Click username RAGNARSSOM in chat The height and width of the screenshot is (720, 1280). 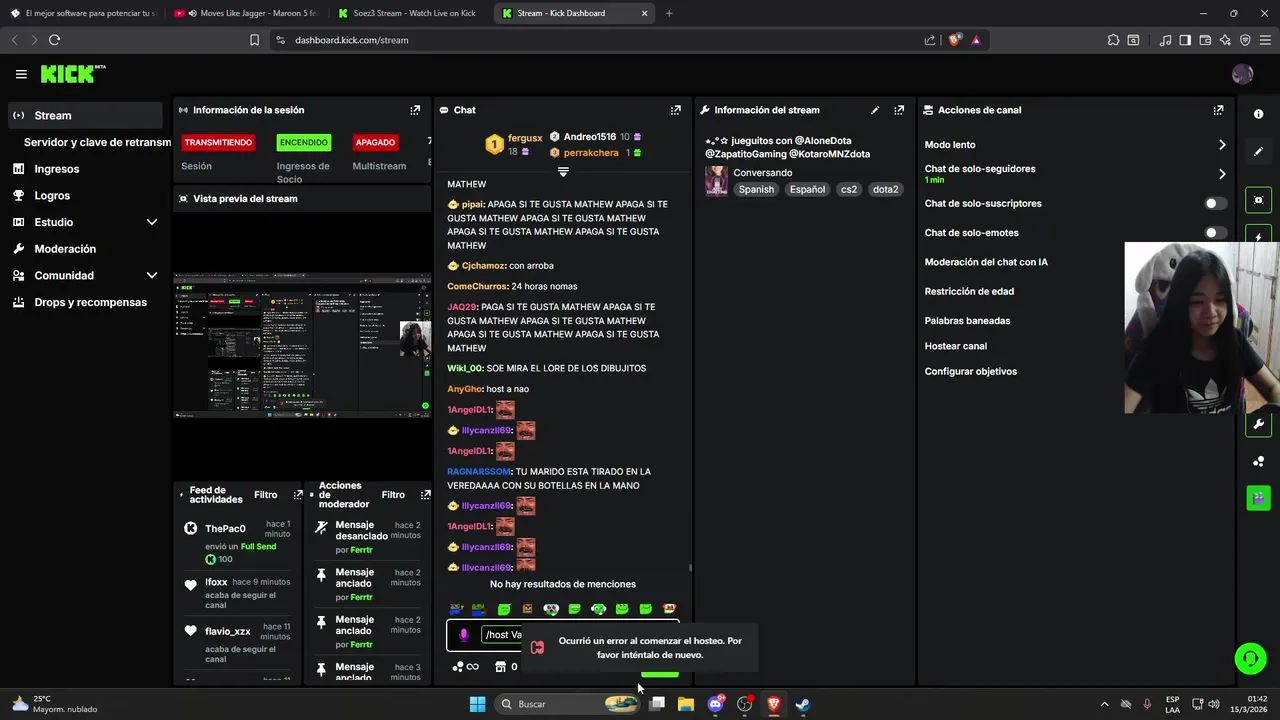(479, 472)
